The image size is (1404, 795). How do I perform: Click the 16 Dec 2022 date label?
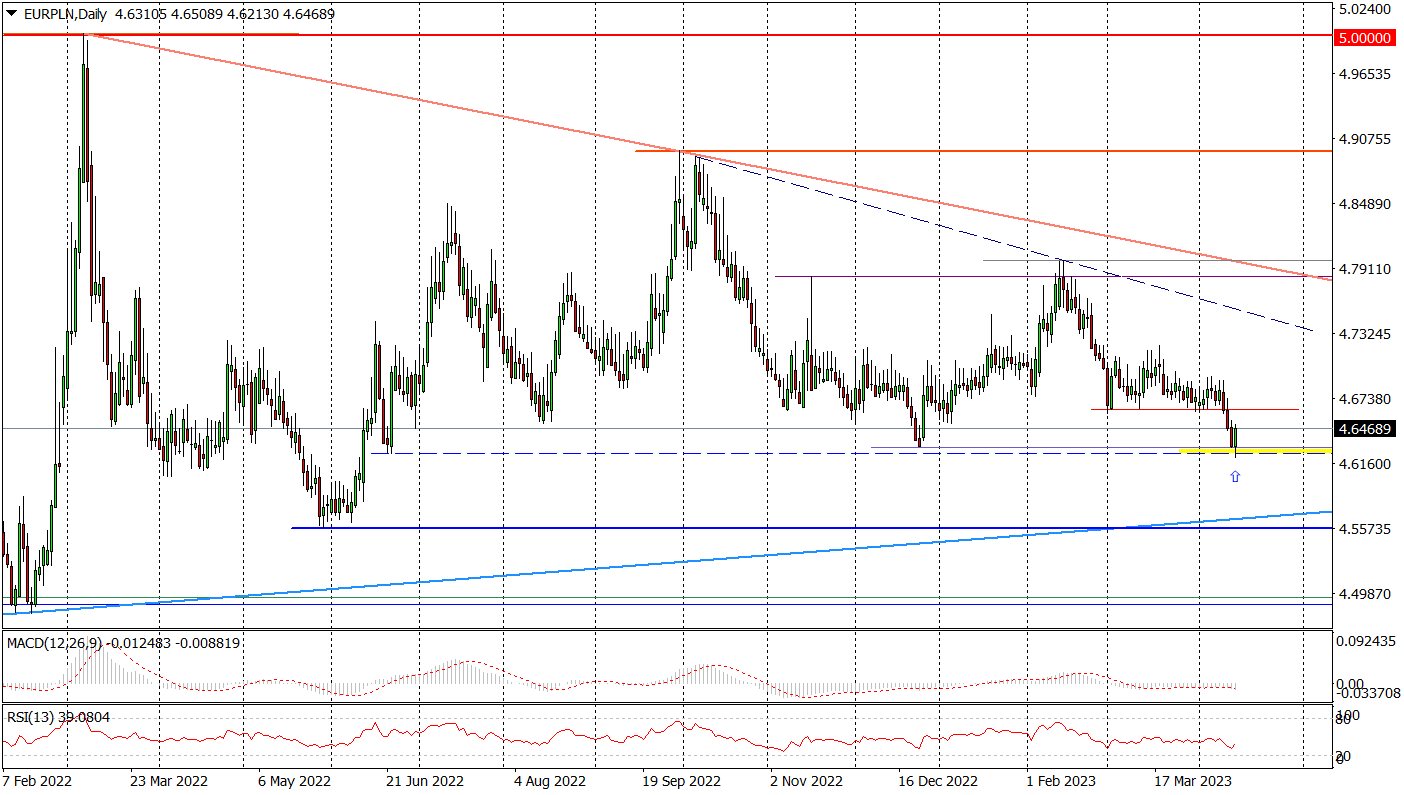pos(937,780)
